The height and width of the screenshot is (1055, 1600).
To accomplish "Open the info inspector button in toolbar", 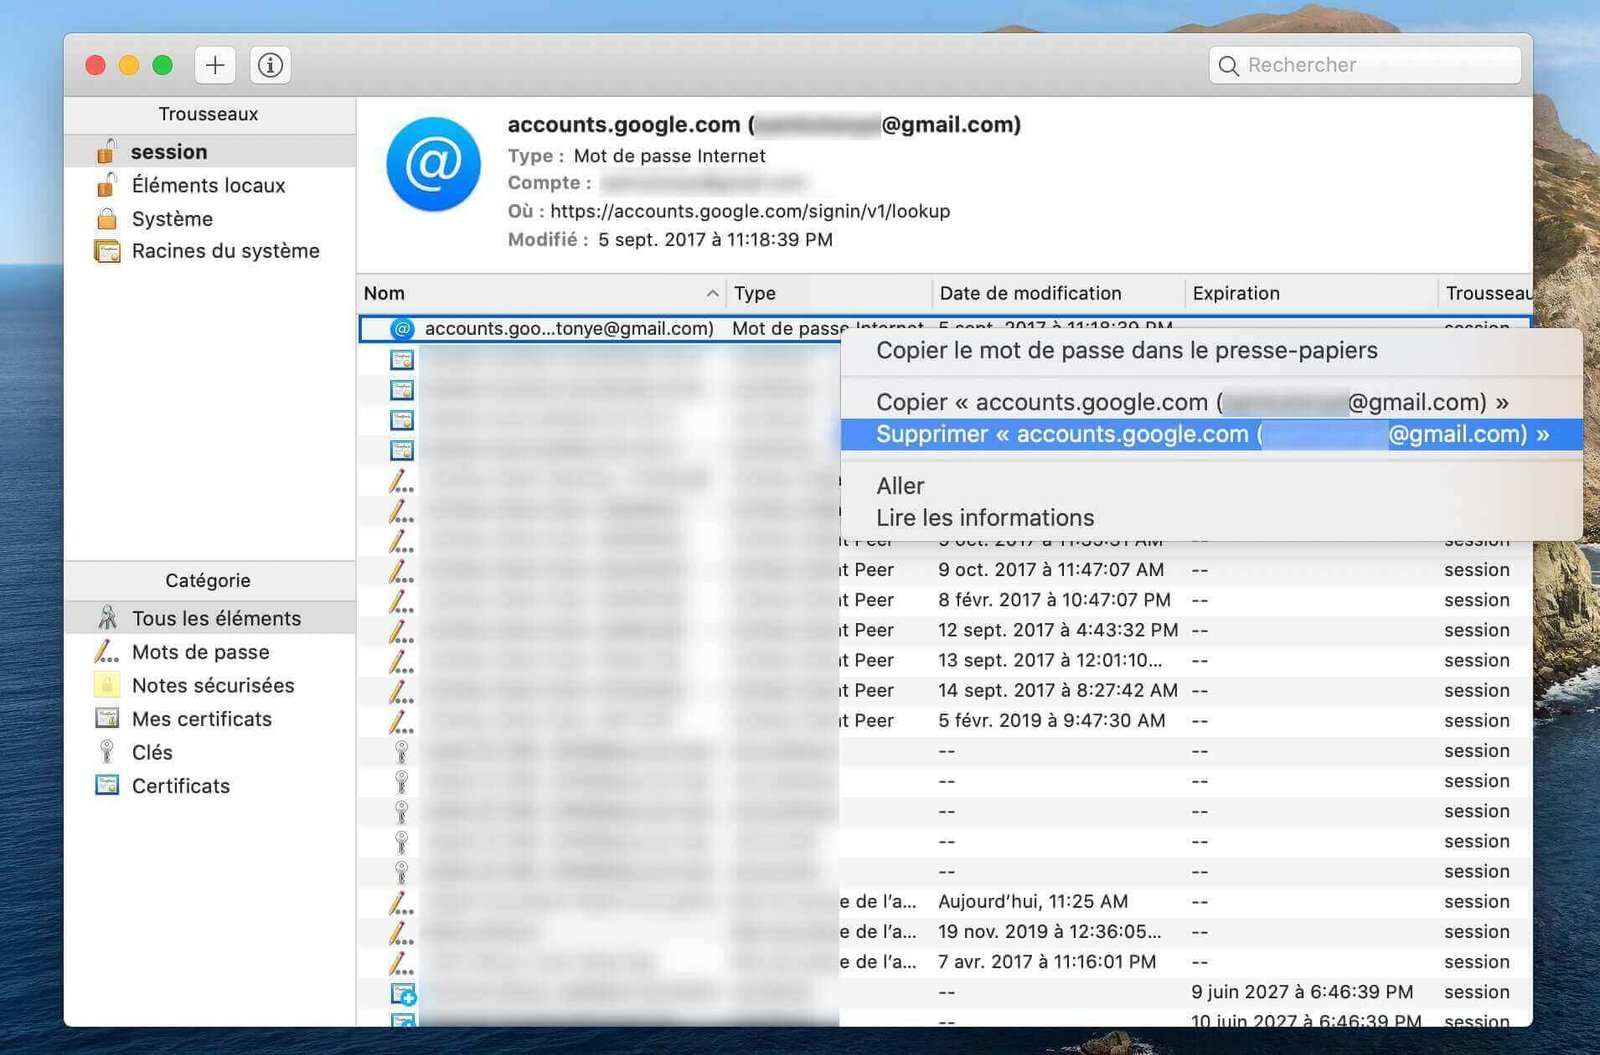I will point(270,65).
